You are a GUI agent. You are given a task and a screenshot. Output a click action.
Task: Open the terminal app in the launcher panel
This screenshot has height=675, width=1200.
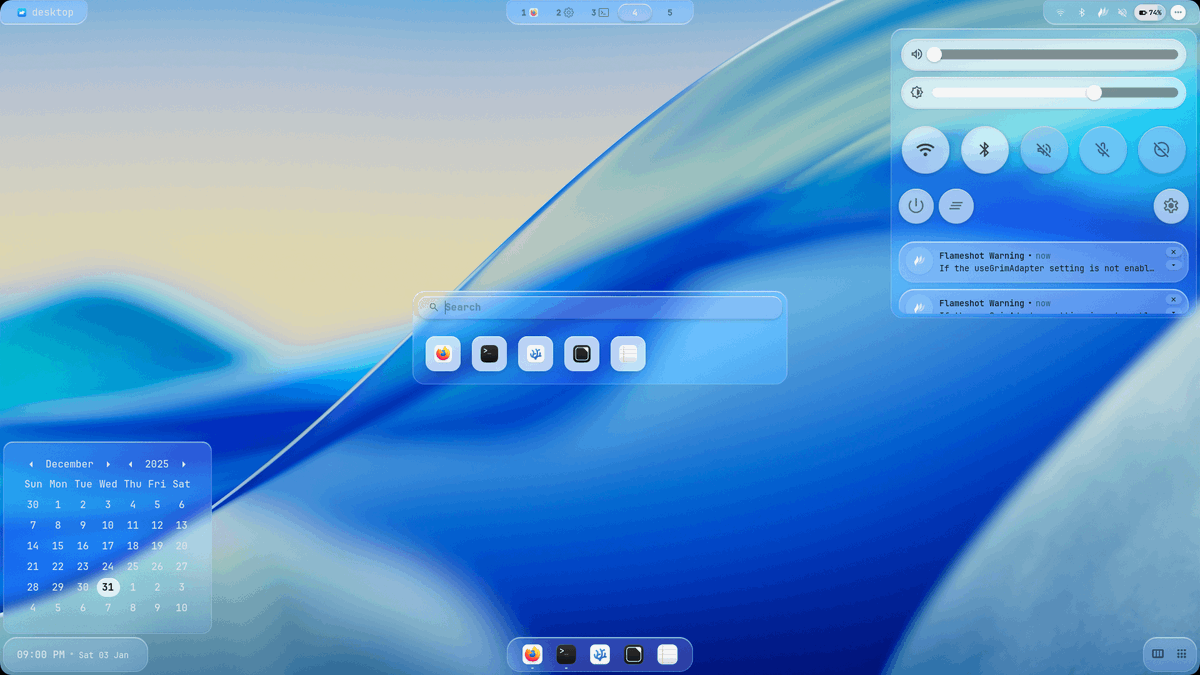click(489, 354)
